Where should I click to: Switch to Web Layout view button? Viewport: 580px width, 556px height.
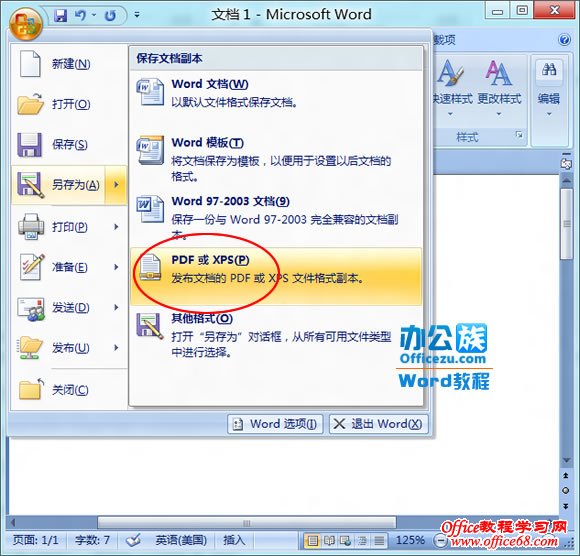[x=345, y=541]
